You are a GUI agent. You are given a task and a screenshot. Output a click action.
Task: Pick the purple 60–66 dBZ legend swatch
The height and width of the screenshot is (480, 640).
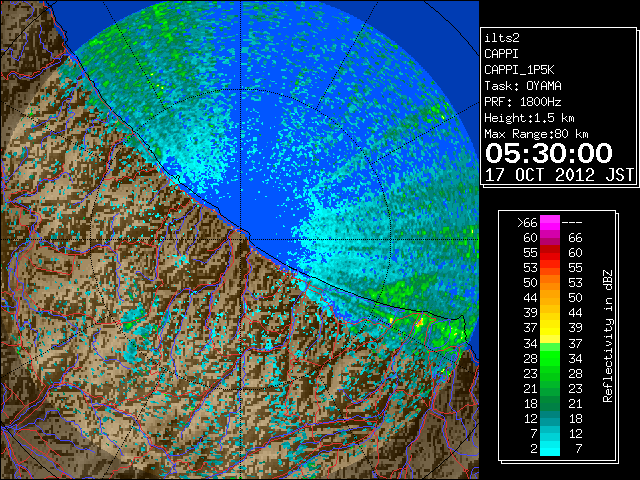point(550,238)
